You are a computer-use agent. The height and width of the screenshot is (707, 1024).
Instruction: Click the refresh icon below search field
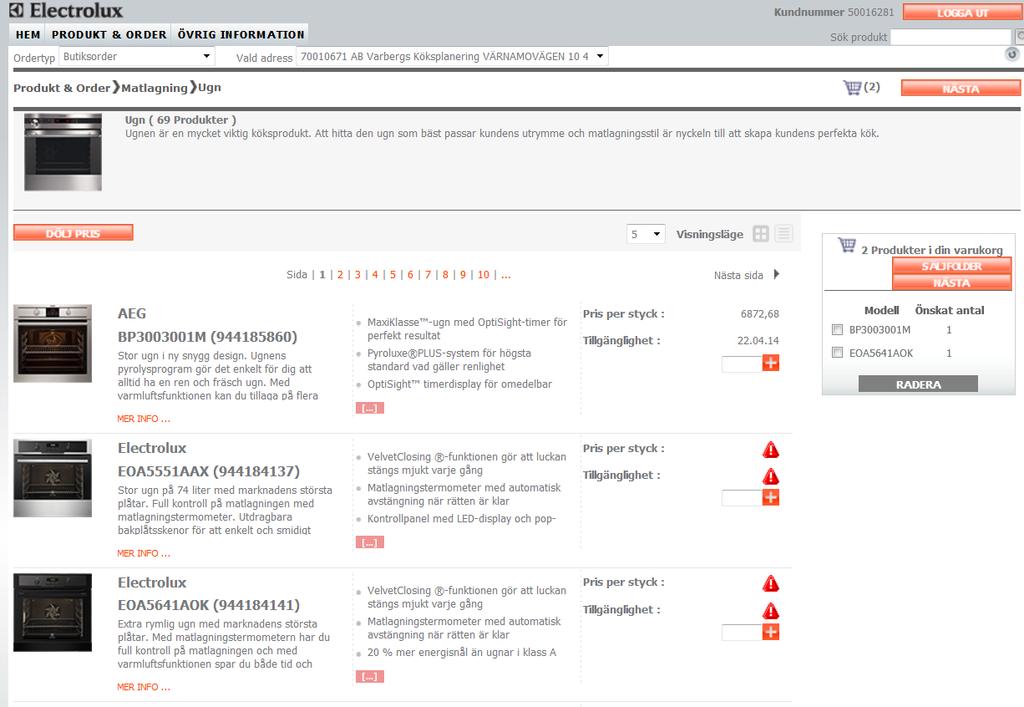point(1012,54)
